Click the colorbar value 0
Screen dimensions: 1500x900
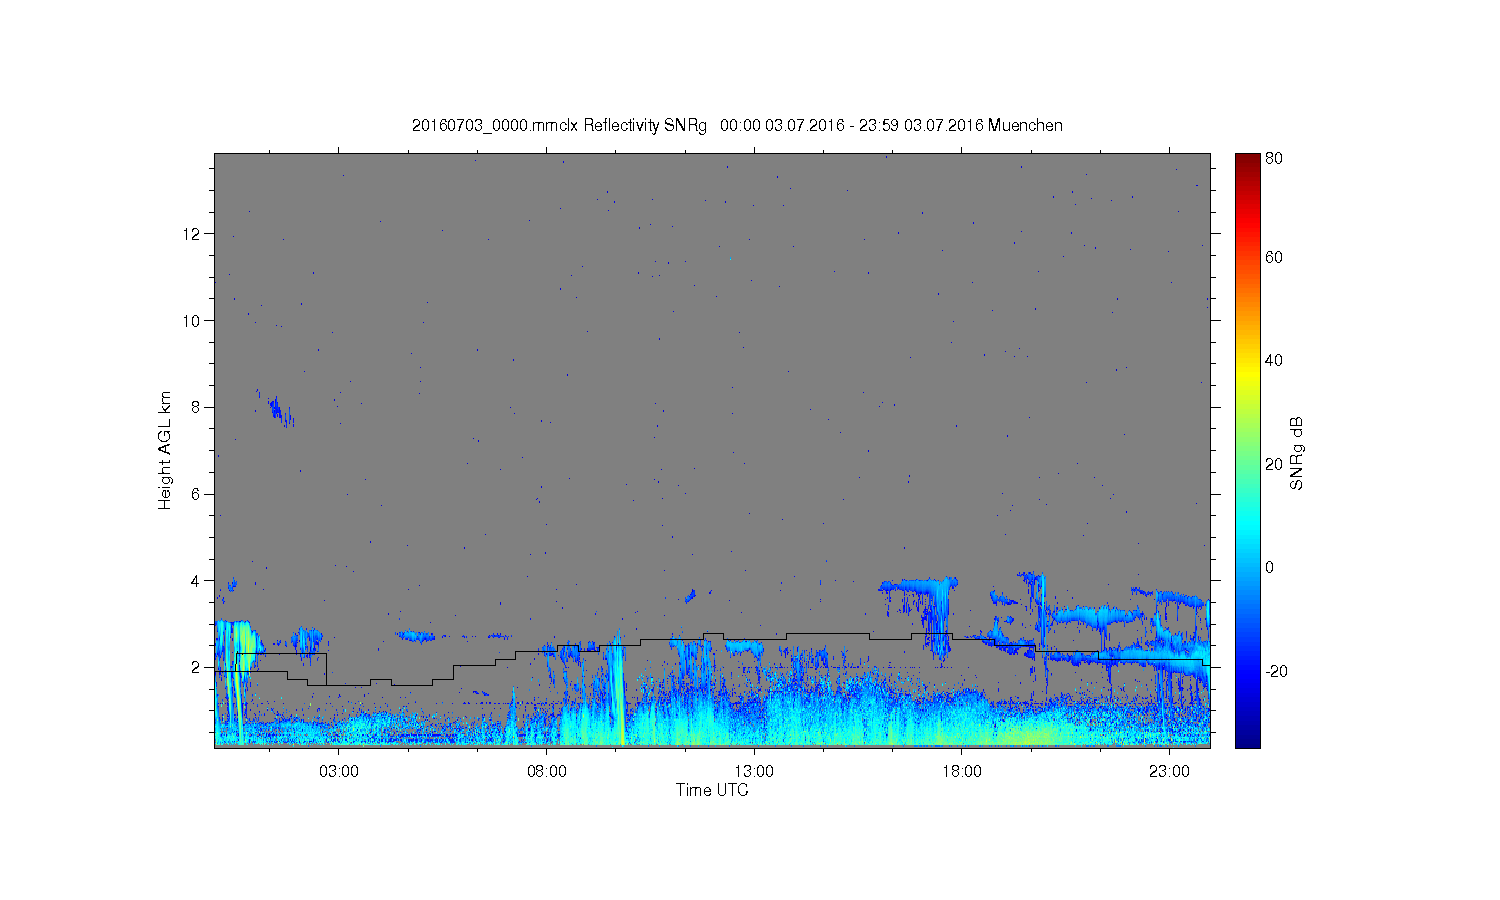[1269, 567]
